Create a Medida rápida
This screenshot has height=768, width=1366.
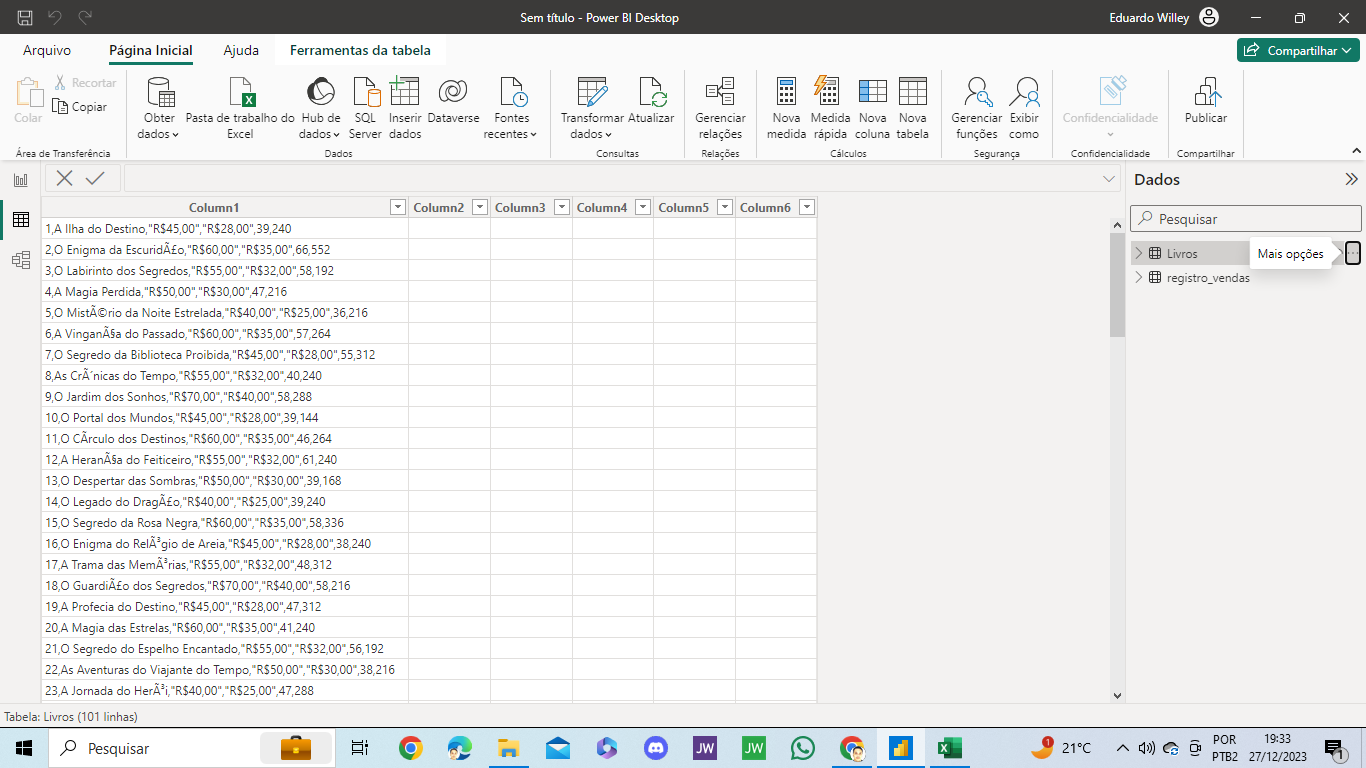point(829,108)
